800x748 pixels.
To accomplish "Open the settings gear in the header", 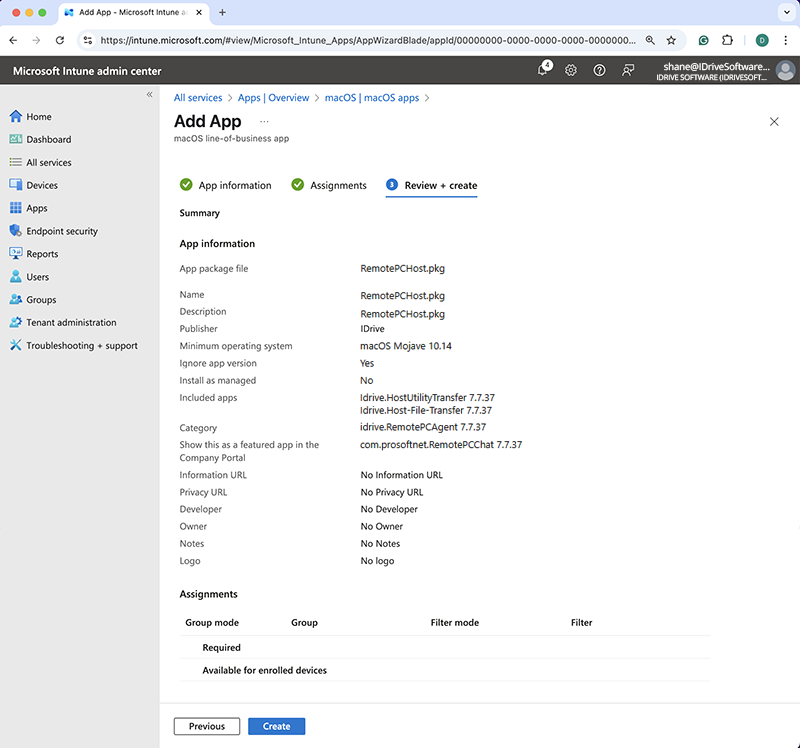I will click(571, 70).
